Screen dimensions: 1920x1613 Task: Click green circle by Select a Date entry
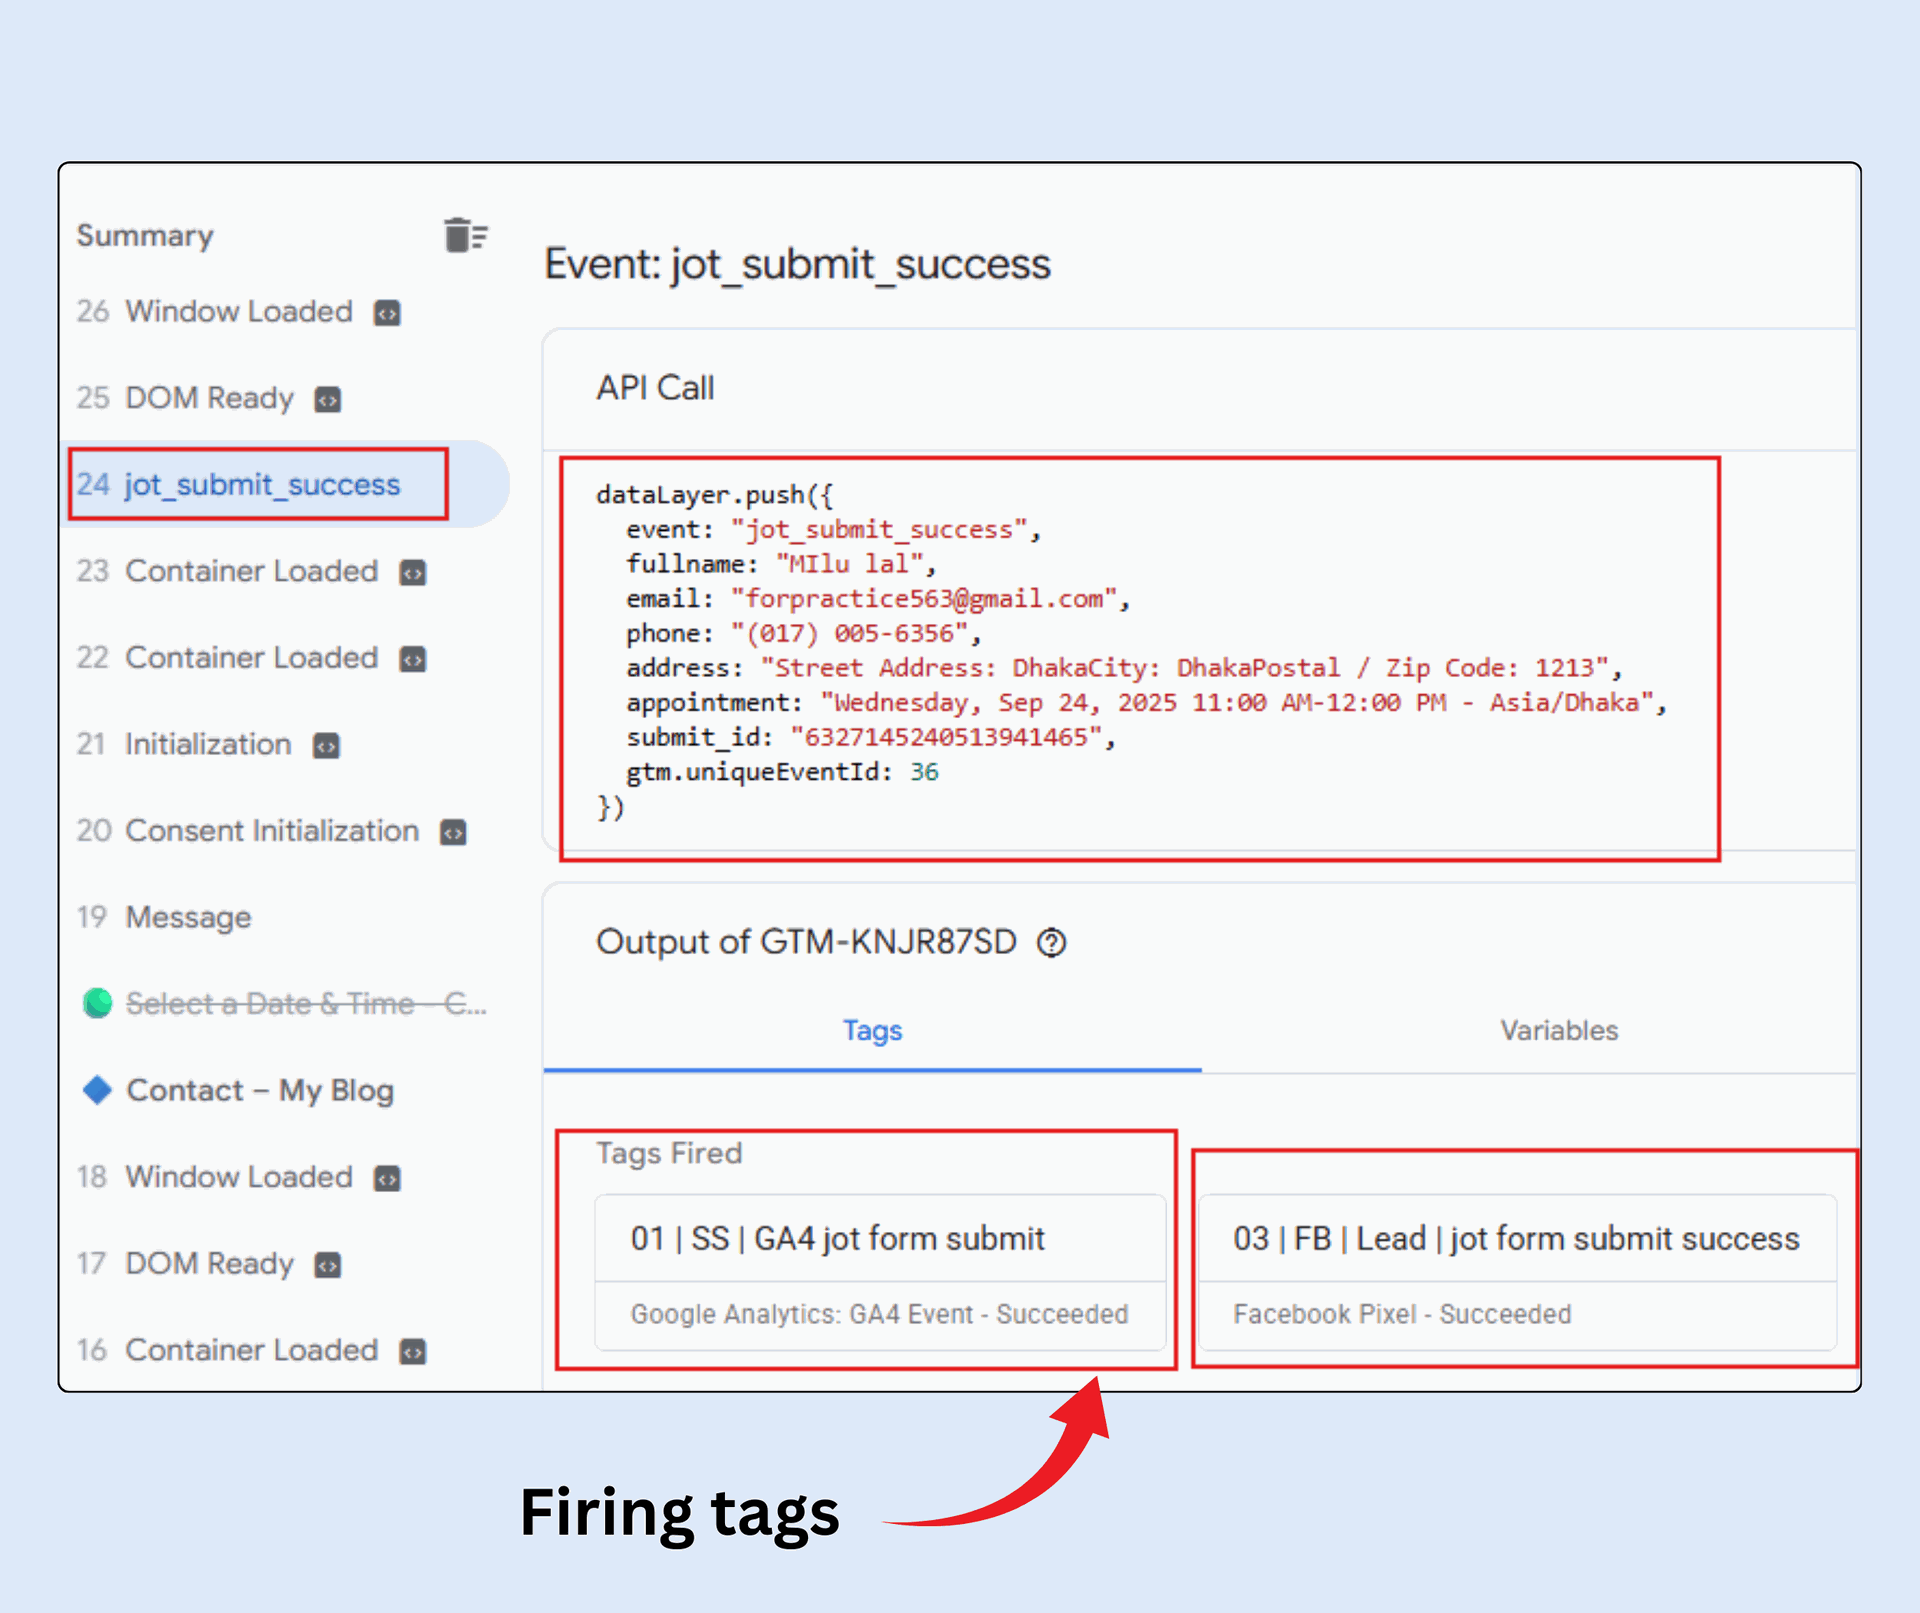pyautogui.click(x=97, y=1003)
